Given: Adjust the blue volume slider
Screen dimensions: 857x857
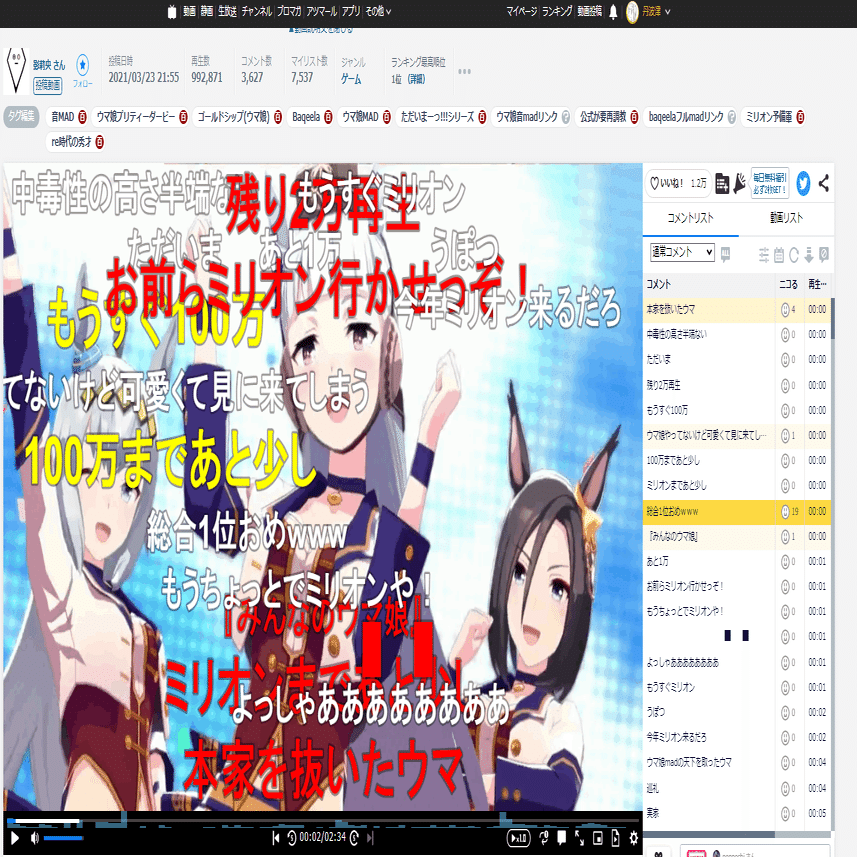Looking at the screenshot, I should coord(63,838).
